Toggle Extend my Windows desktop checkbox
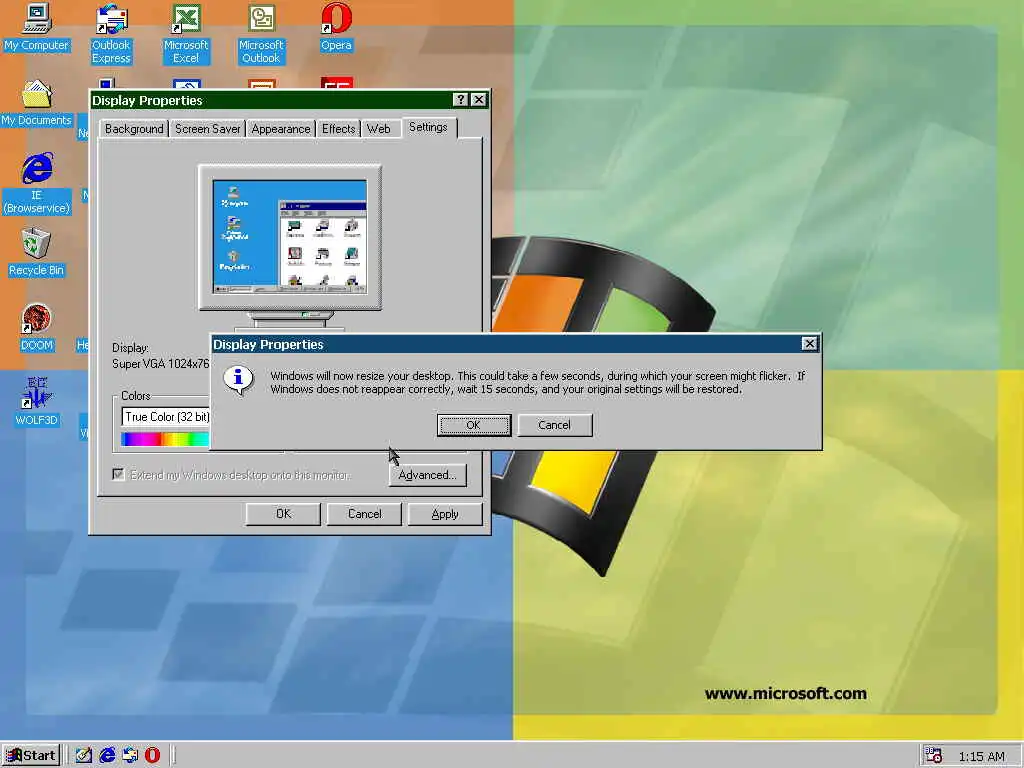This screenshot has width=1024, height=768. 118,474
